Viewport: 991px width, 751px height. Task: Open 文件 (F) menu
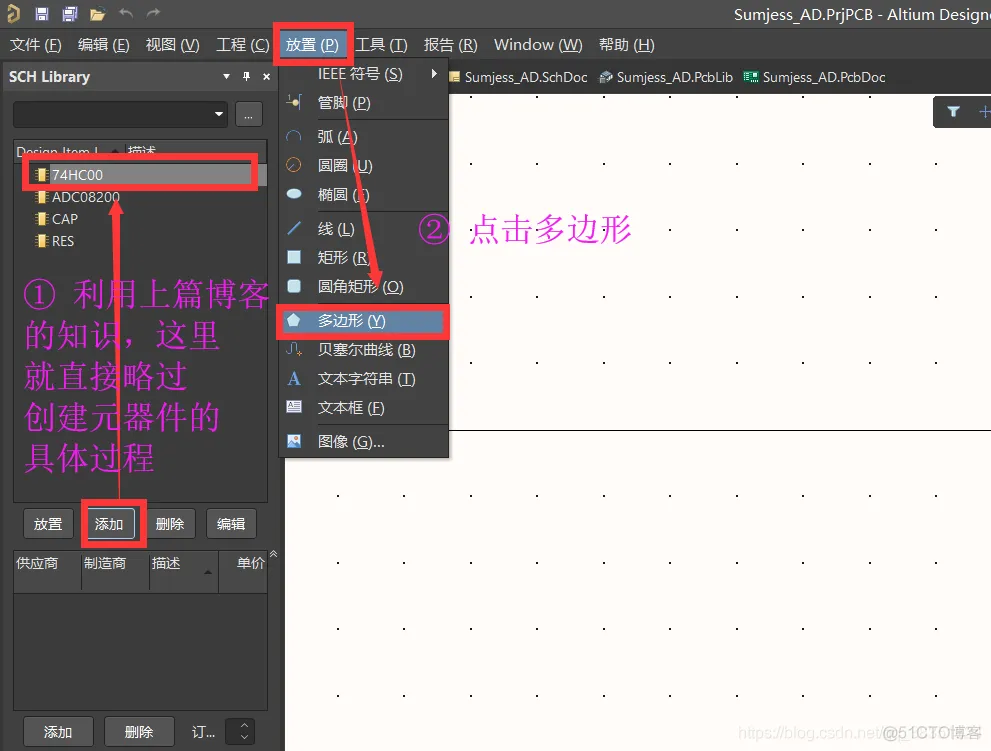point(35,45)
